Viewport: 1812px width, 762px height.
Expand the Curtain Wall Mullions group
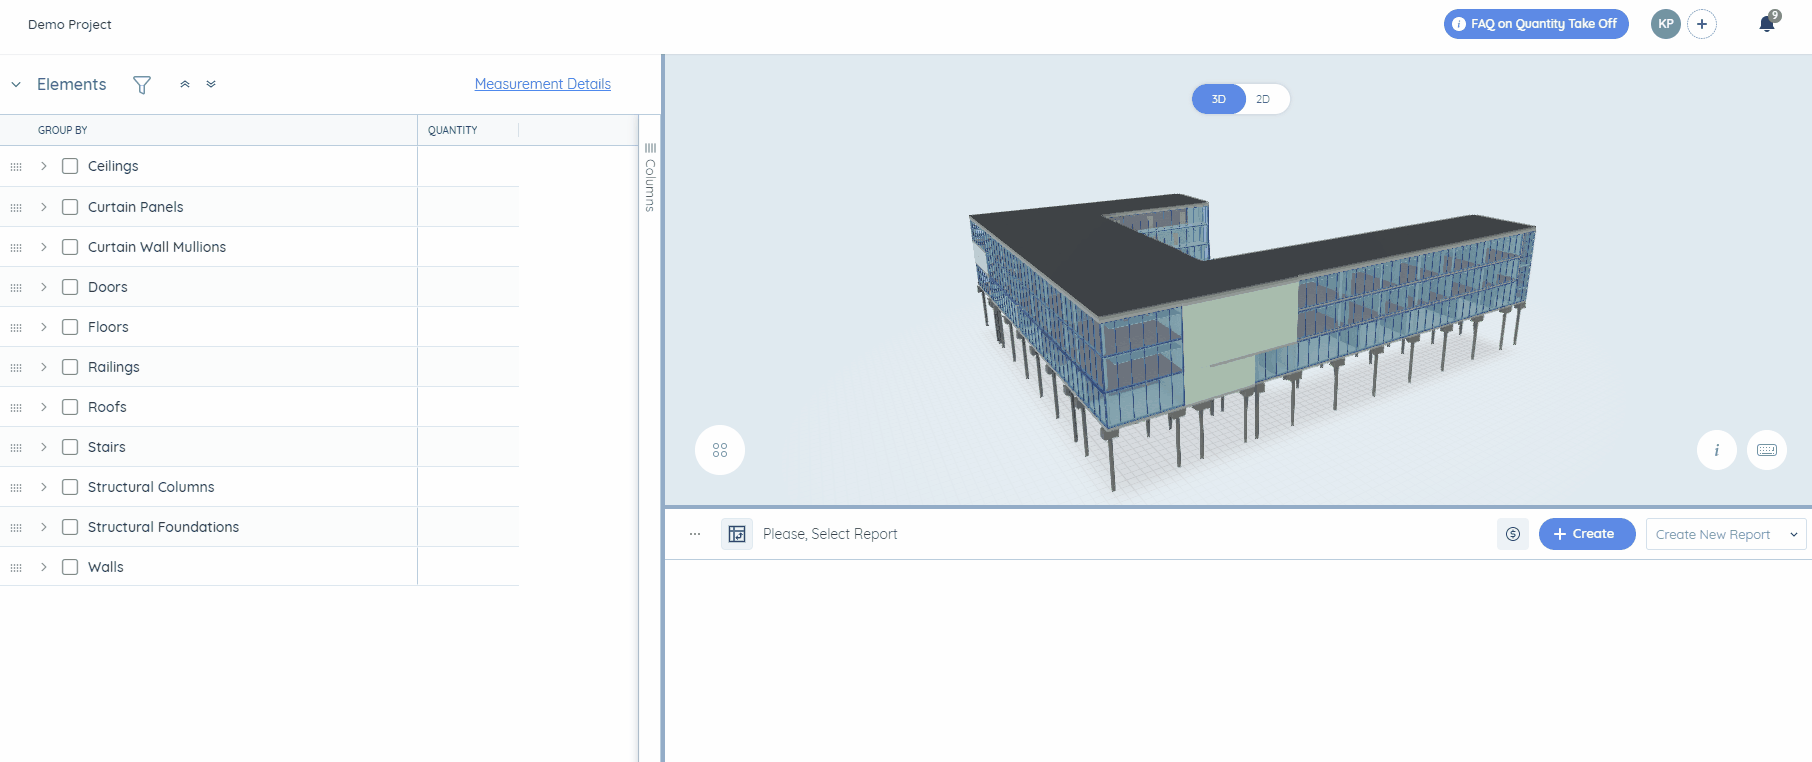tap(44, 247)
